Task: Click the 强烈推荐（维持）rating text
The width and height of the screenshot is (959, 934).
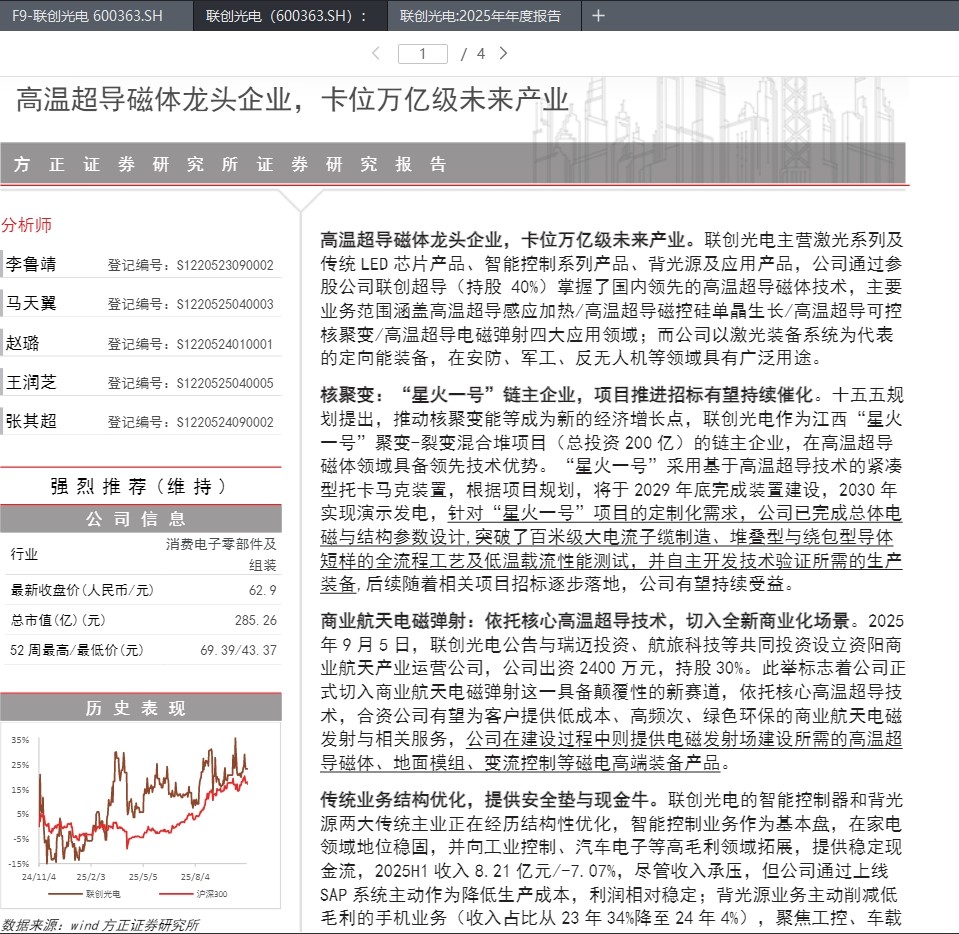Action: (139, 487)
